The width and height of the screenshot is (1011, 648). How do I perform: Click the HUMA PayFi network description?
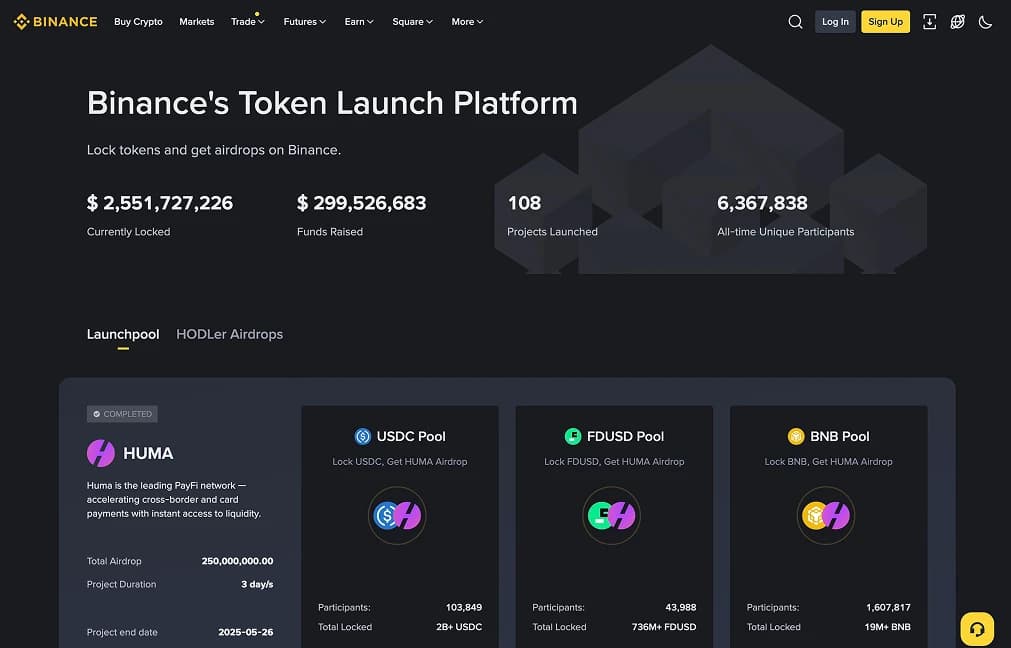[174, 500]
